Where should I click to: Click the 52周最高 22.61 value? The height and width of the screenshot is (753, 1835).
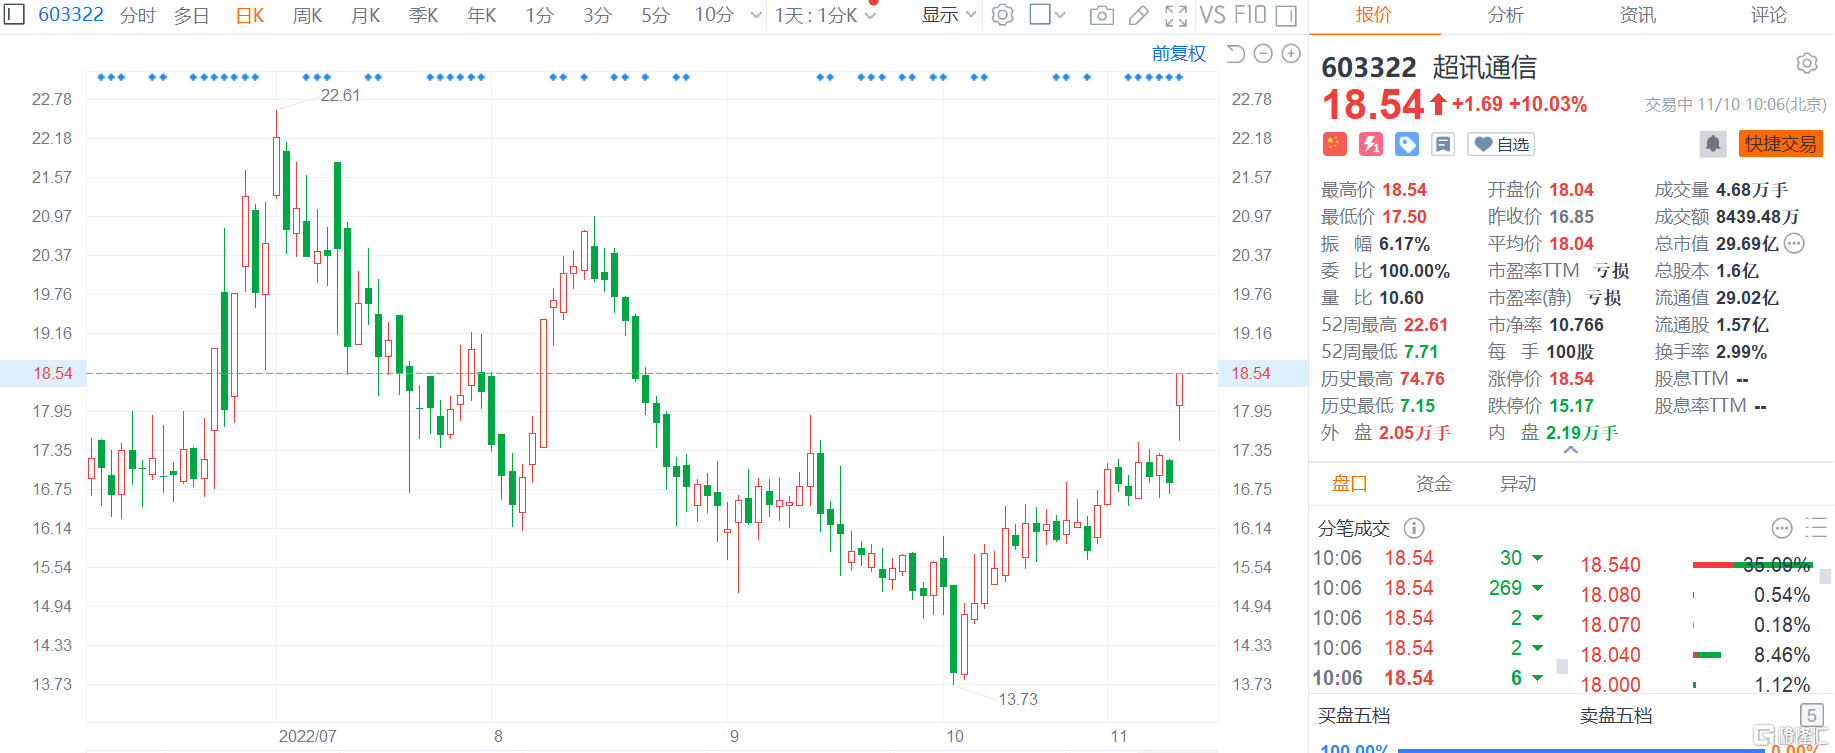click(x=1426, y=325)
